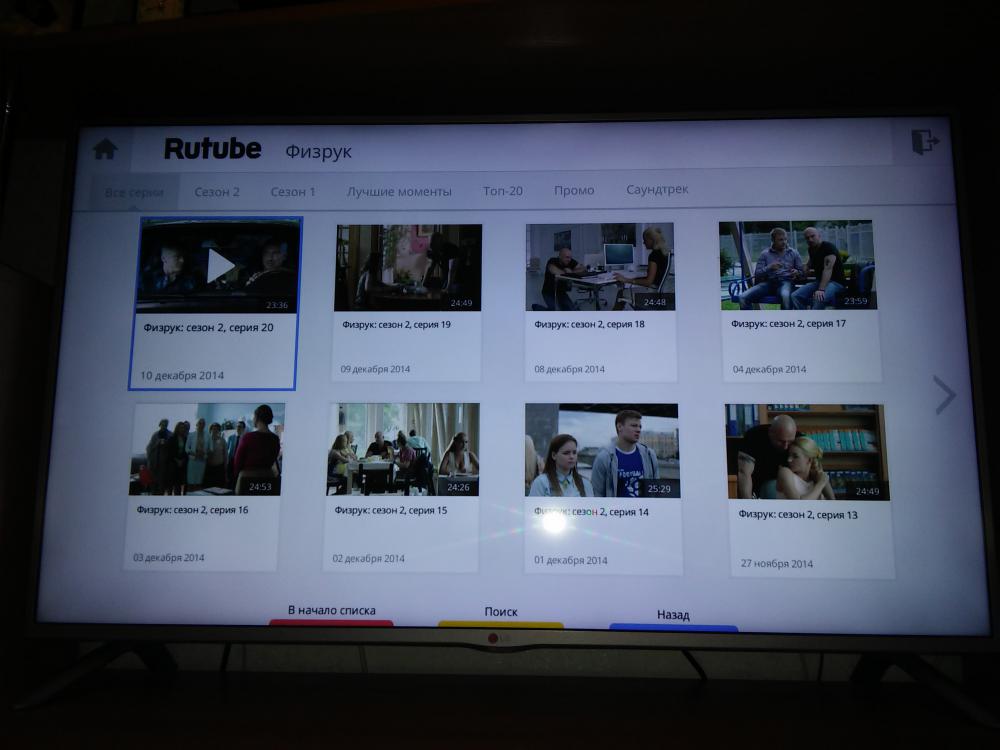Screen dimensions: 1000x750
Task: Open the 'Лучшие моменты' tab
Action: coord(399,191)
